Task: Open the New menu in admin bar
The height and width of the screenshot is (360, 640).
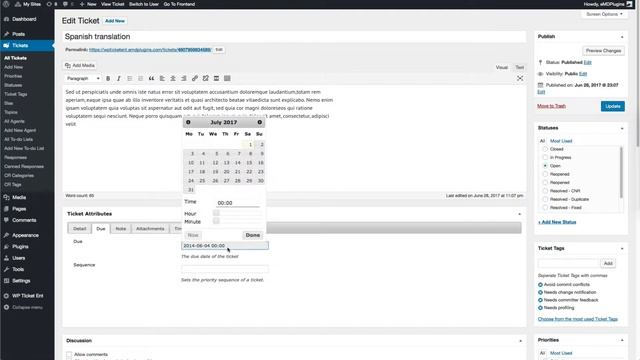Action: [x=88, y=4]
